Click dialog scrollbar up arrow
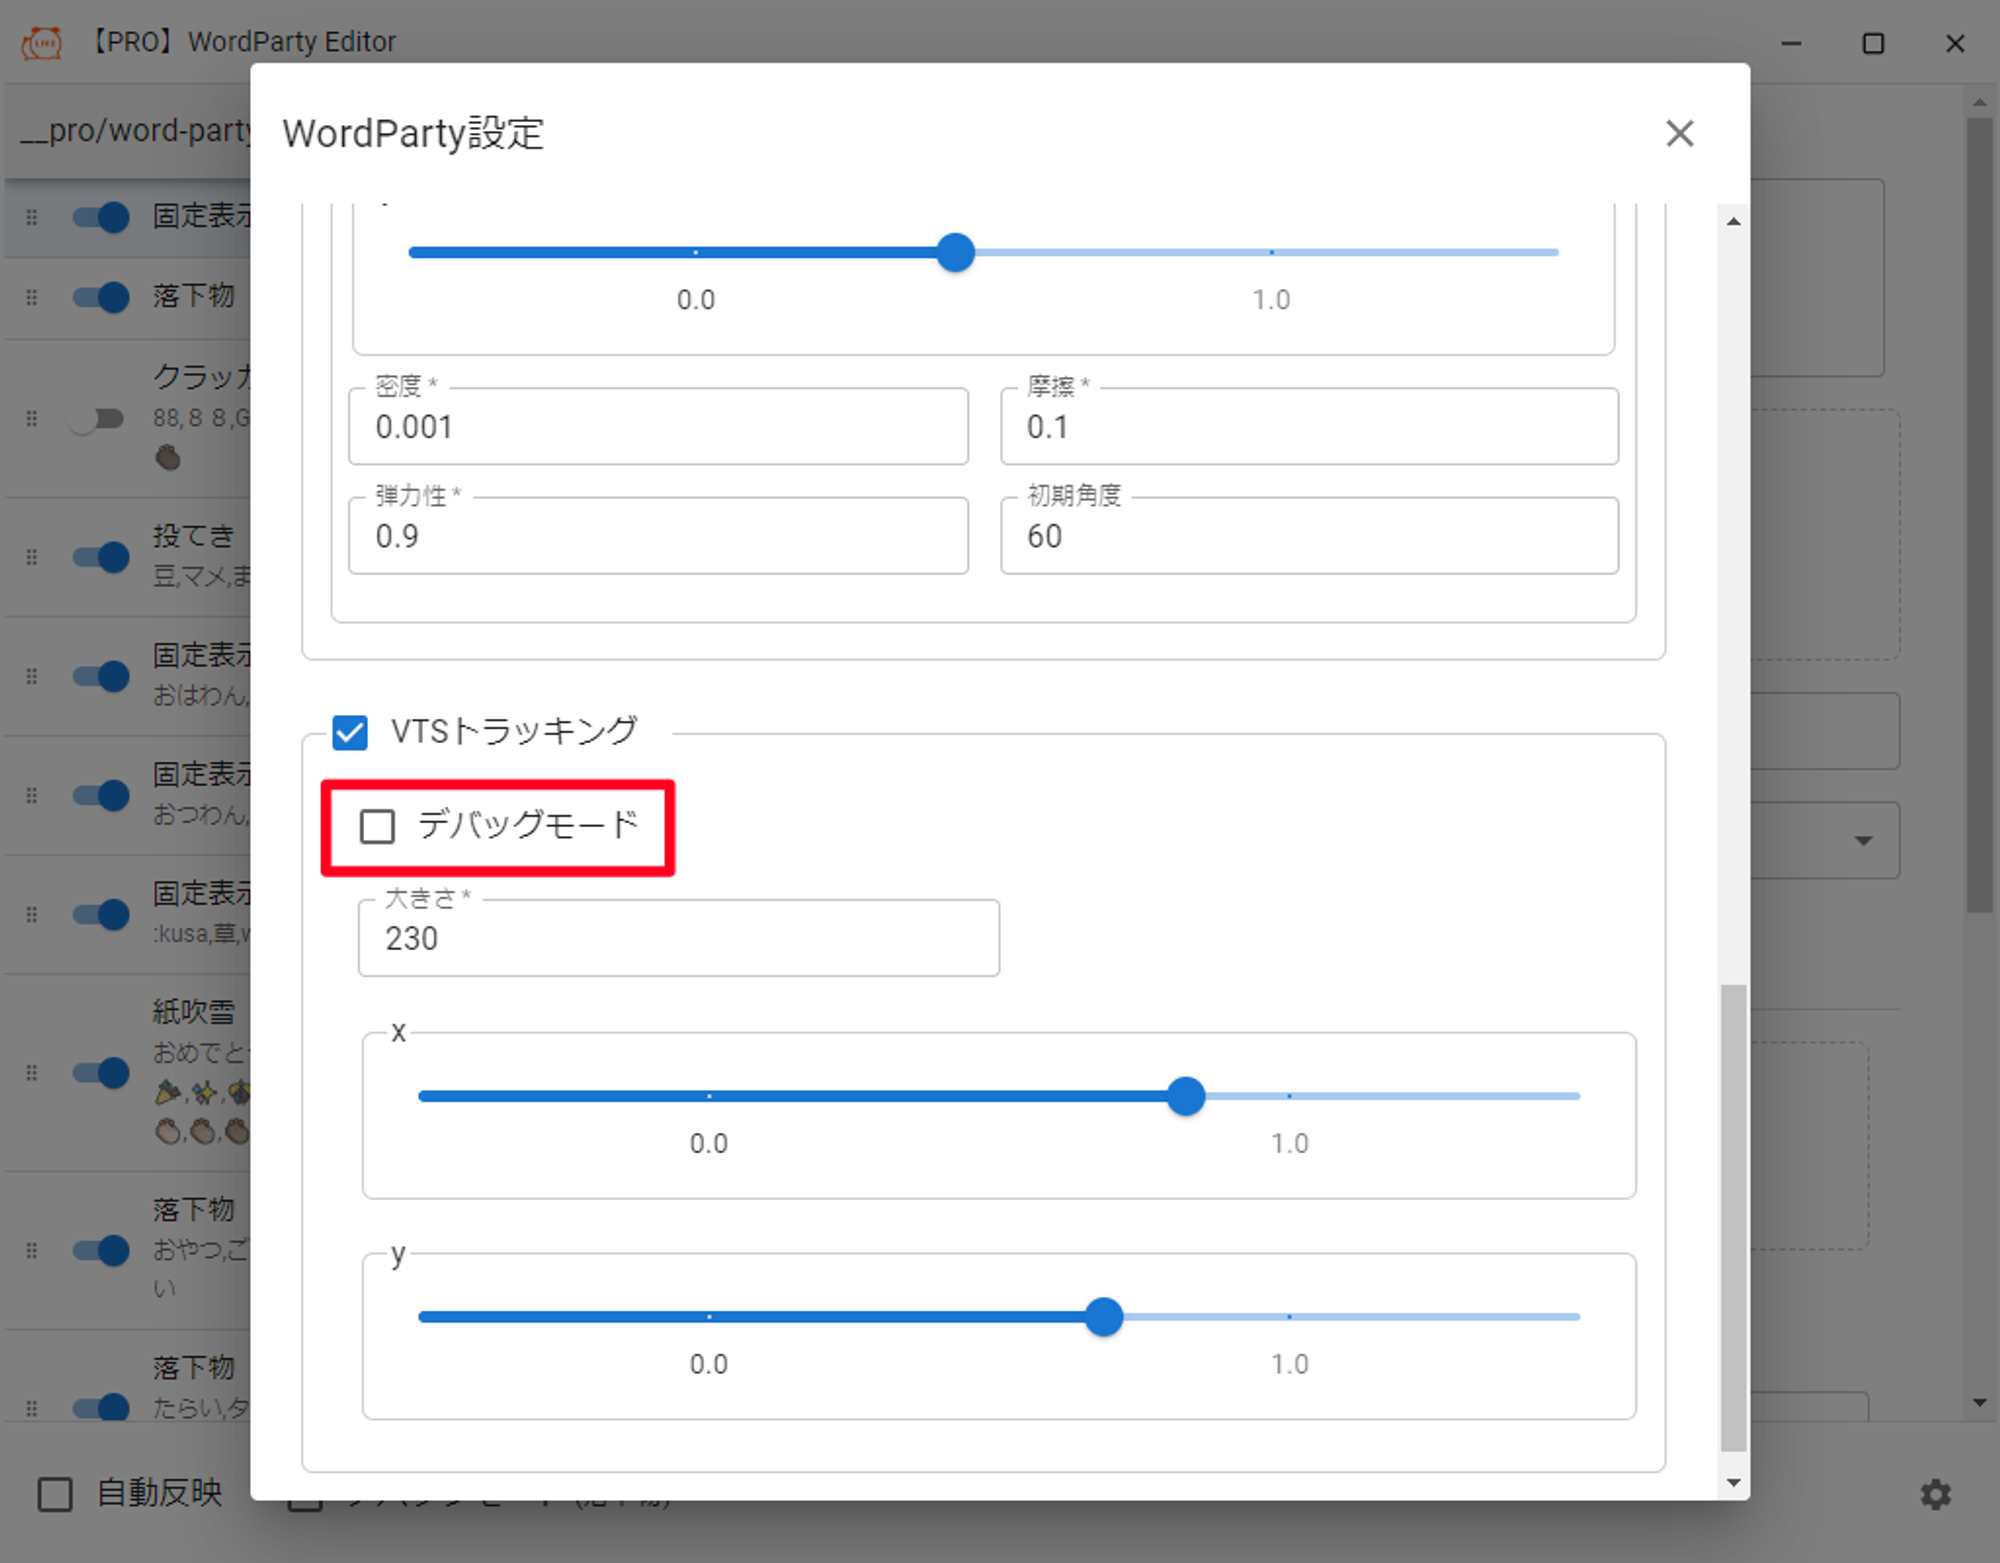This screenshot has height=1563, width=2000. click(x=1733, y=221)
